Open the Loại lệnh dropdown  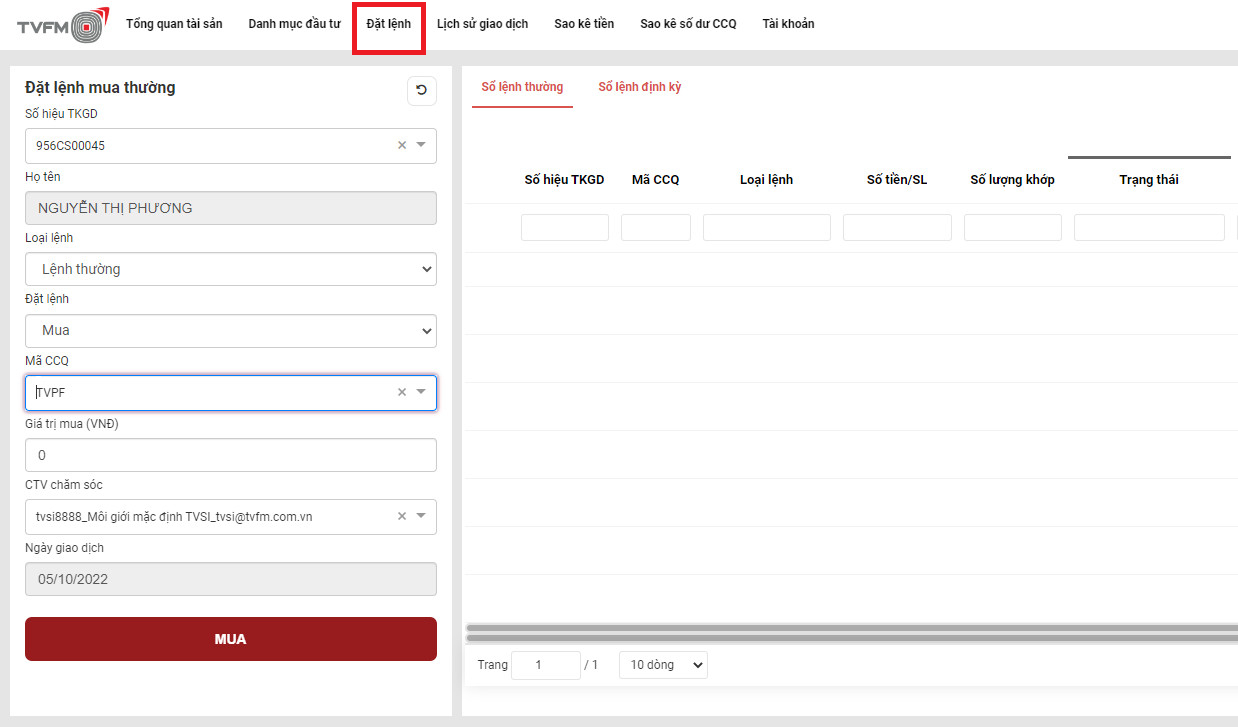pyautogui.click(x=230, y=269)
